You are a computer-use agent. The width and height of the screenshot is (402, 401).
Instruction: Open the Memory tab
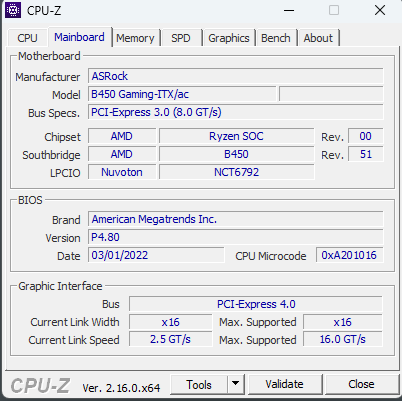coord(135,38)
